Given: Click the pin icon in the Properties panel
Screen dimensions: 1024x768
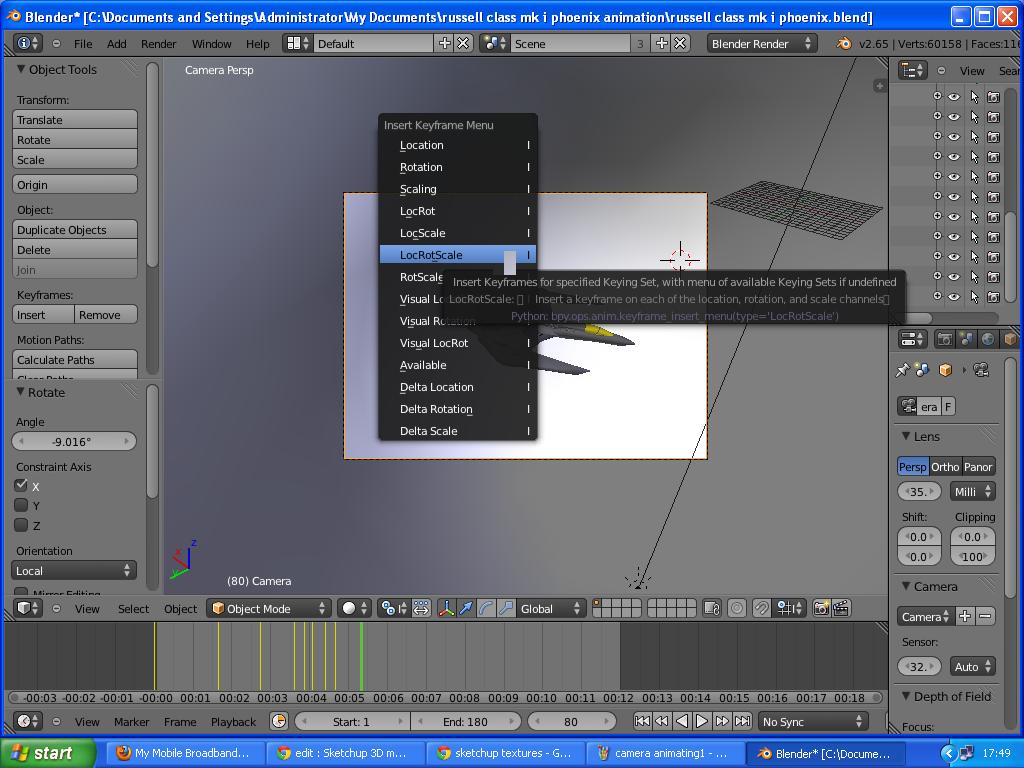Looking at the screenshot, I should 901,370.
